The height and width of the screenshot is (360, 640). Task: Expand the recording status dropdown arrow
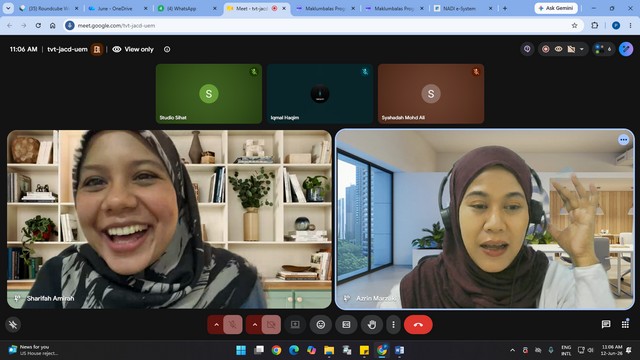pyautogui.click(x=582, y=49)
